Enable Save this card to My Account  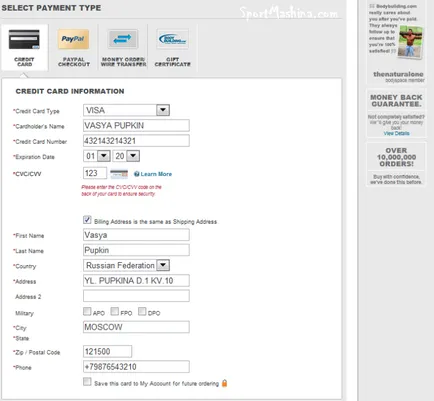click(87, 382)
